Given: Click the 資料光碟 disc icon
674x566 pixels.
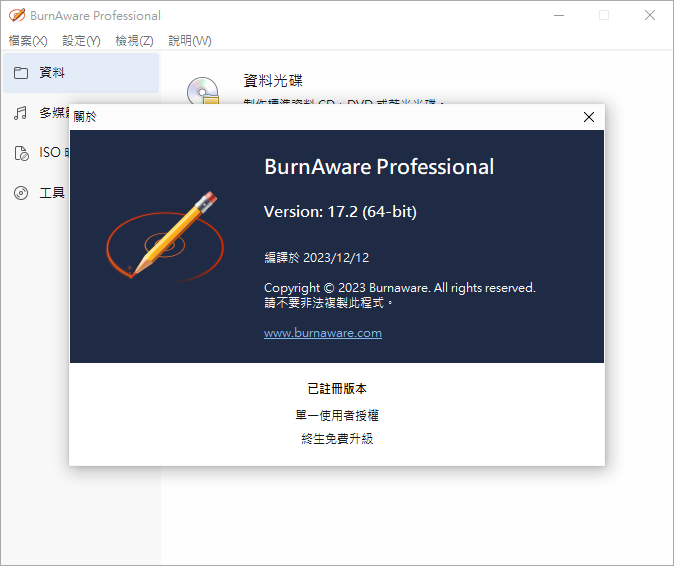Looking at the screenshot, I should click(x=202, y=91).
